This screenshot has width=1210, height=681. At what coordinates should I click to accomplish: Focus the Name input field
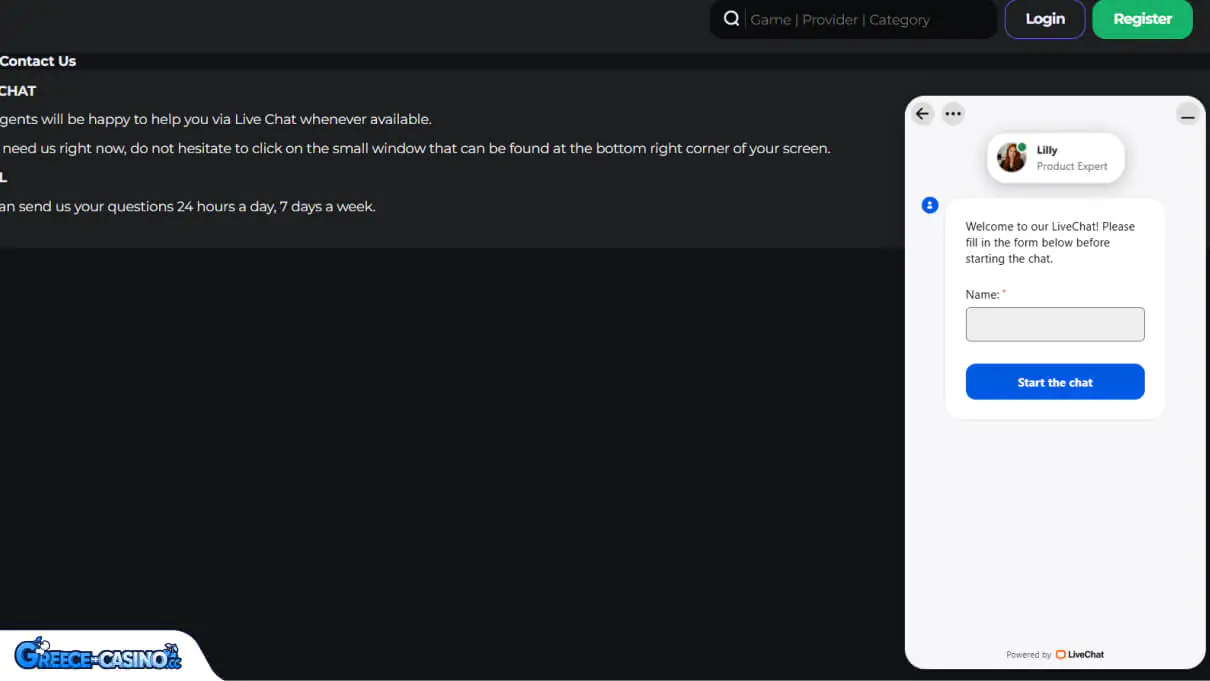coord(1055,324)
